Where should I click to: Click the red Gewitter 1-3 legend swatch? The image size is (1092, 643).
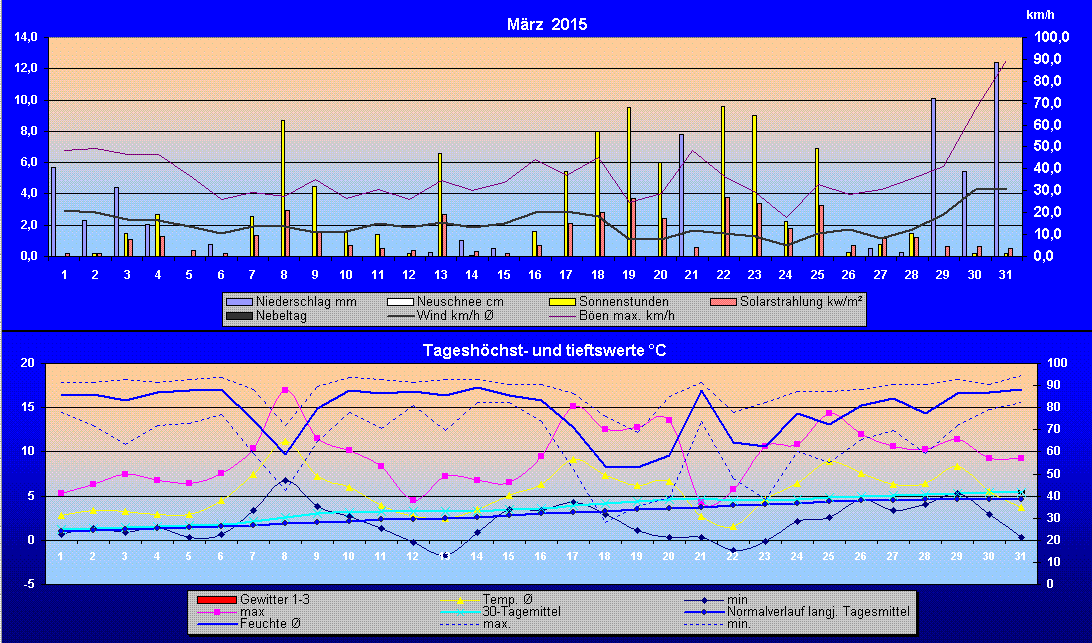(x=214, y=599)
